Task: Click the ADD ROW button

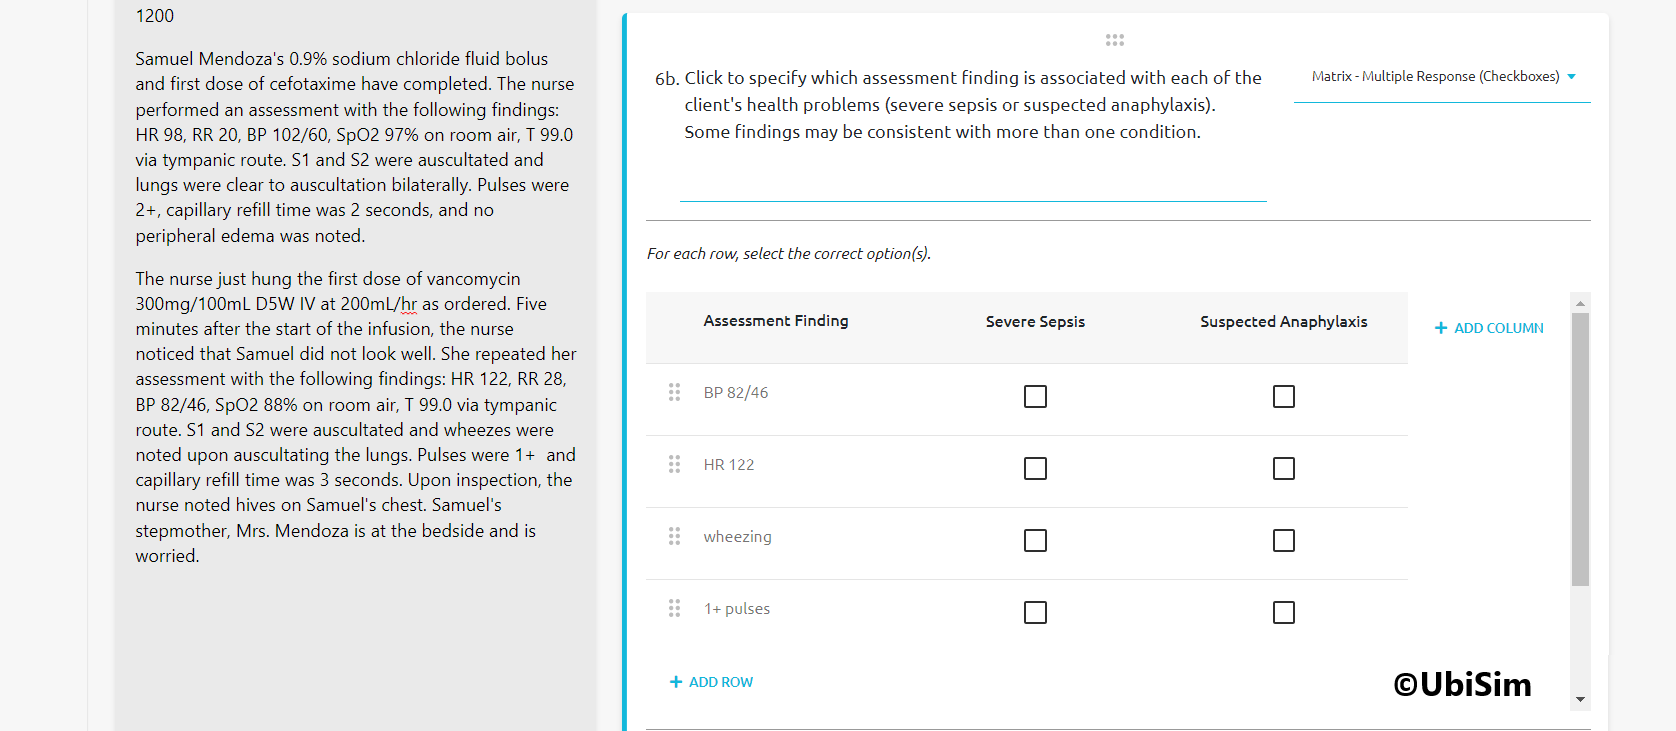Action: pyautogui.click(x=711, y=681)
